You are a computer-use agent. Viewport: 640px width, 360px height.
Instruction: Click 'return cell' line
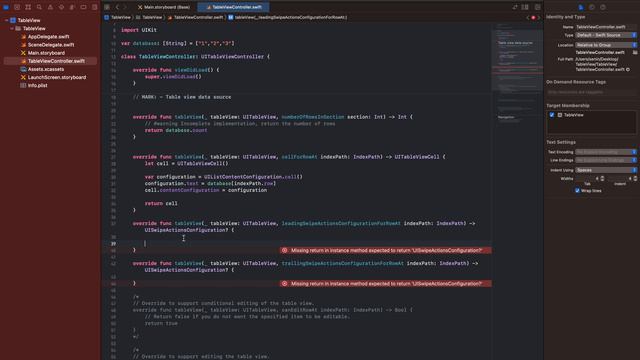tap(161, 203)
